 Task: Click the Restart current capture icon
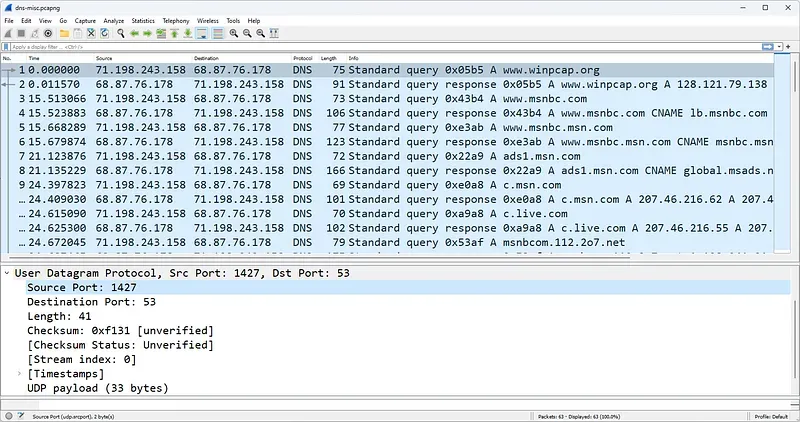coord(35,33)
